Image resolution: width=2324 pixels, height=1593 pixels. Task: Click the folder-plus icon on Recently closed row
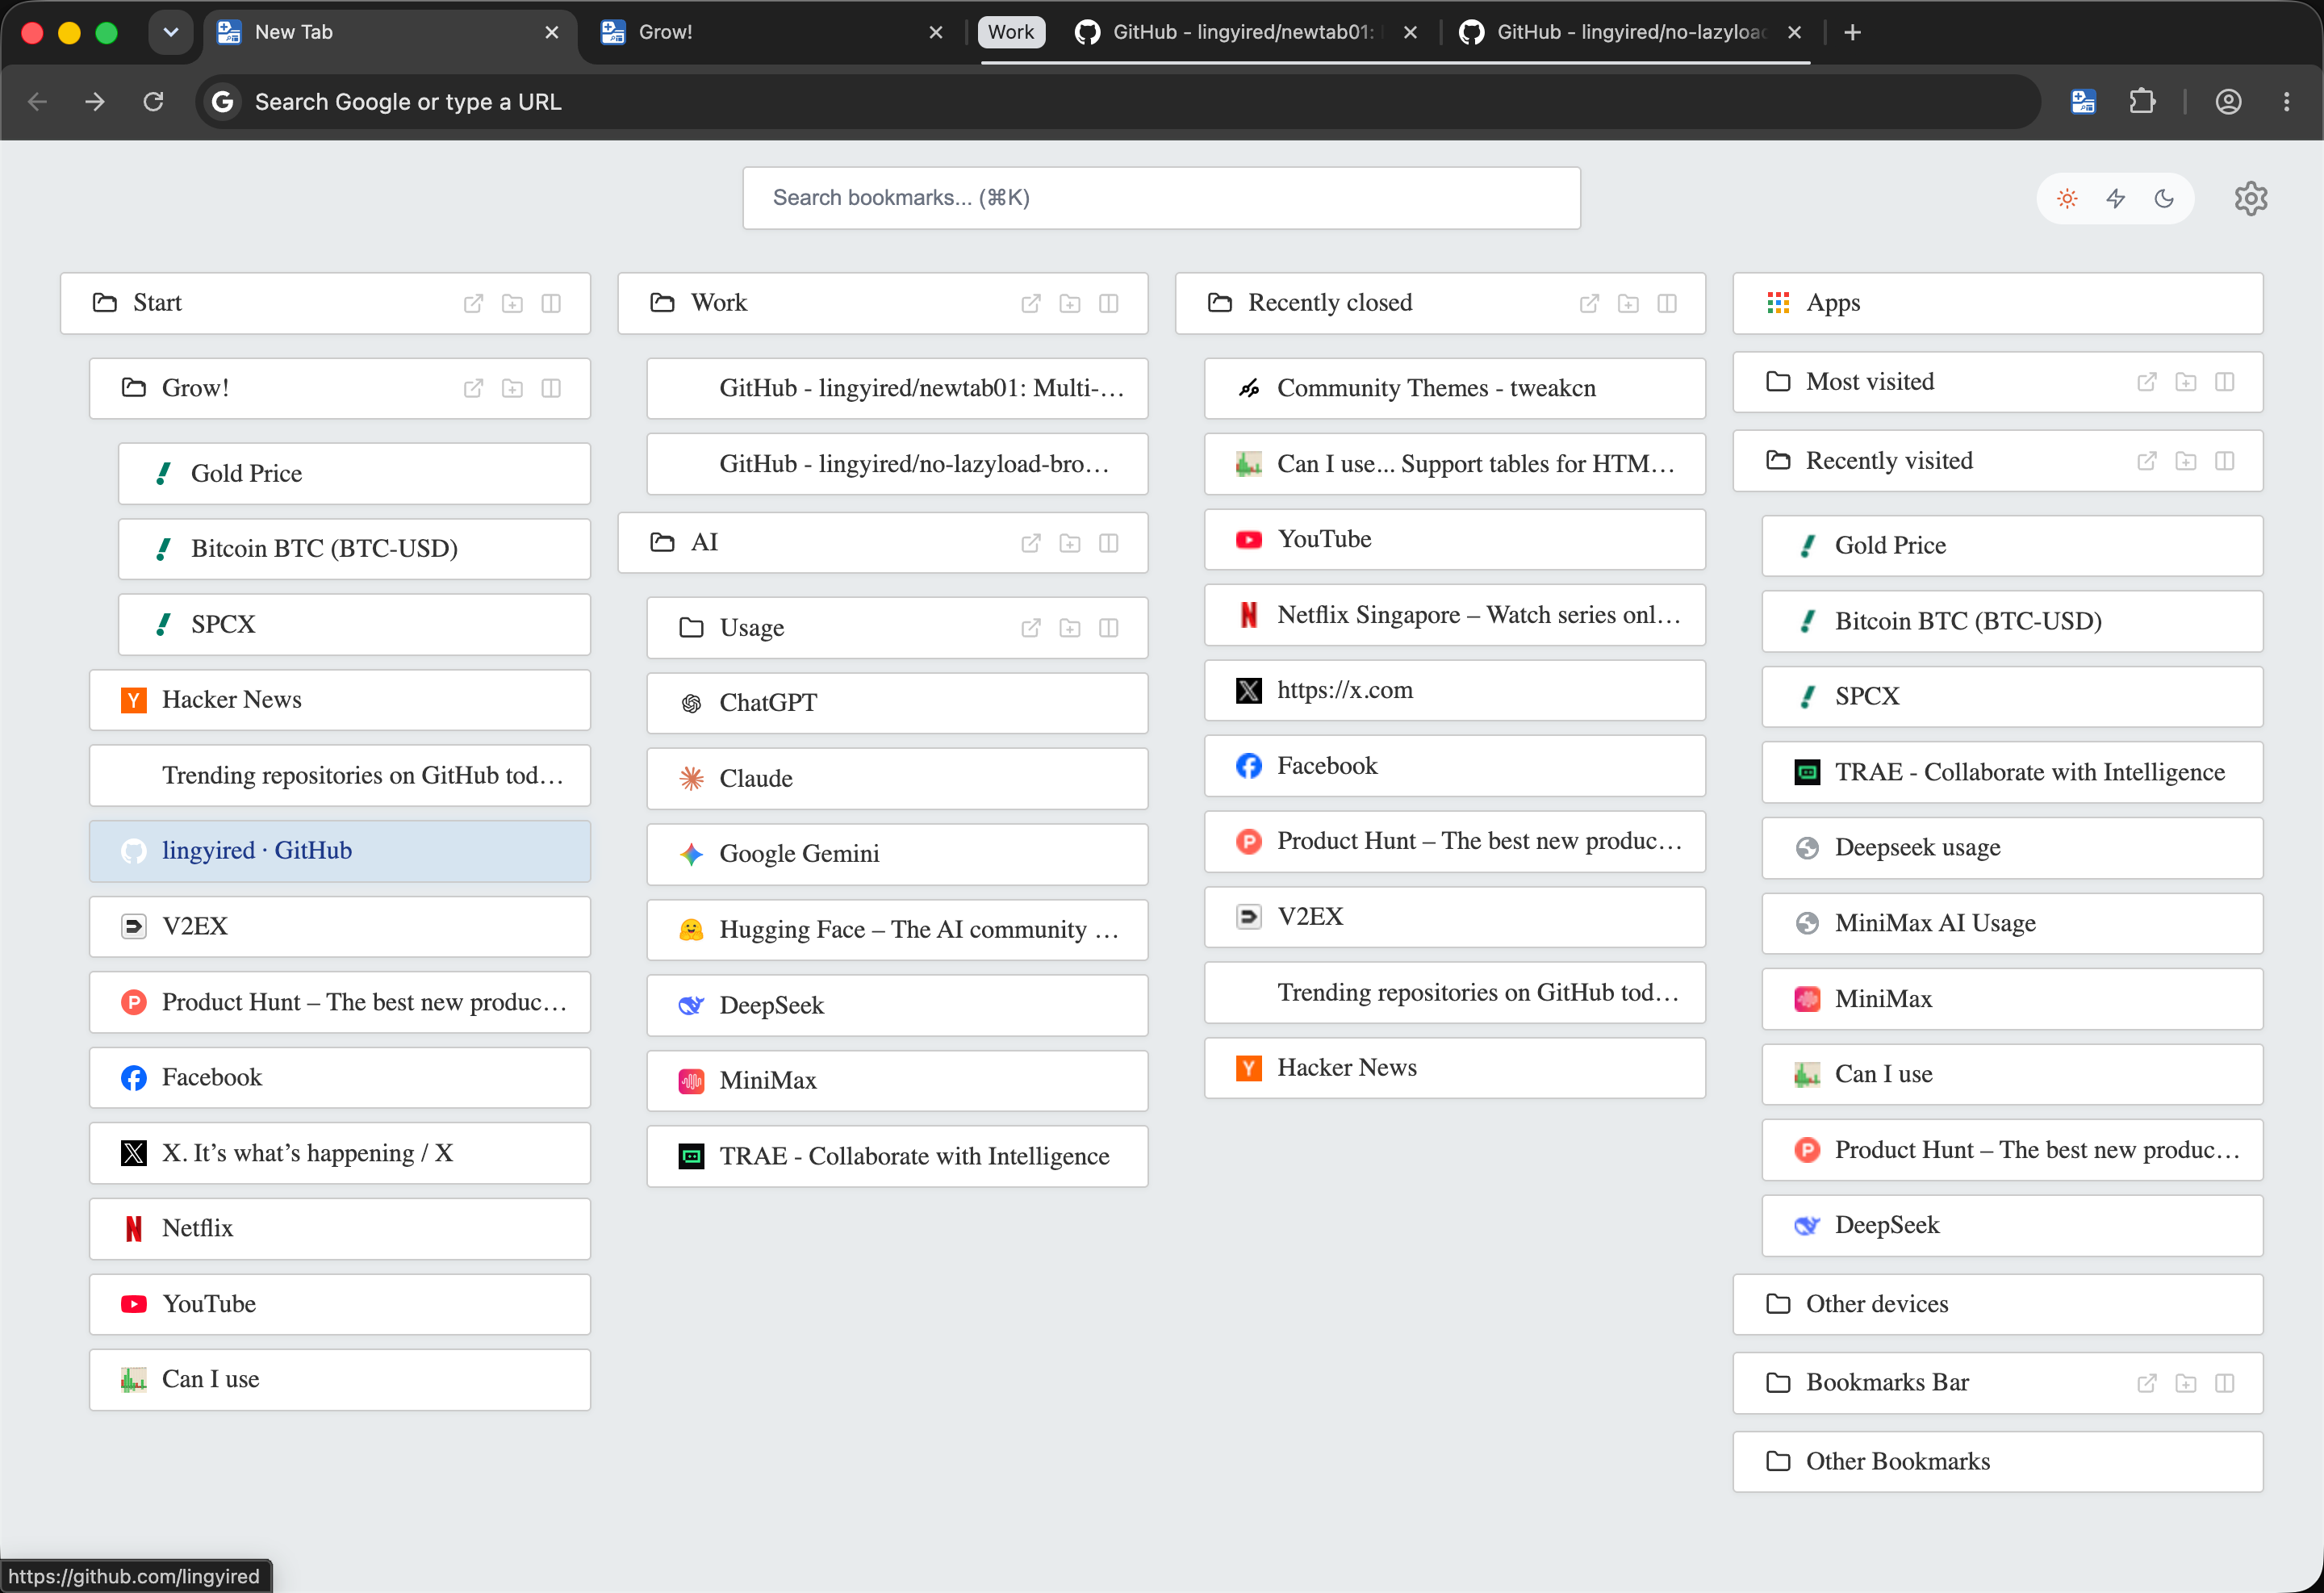coord(1628,303)
